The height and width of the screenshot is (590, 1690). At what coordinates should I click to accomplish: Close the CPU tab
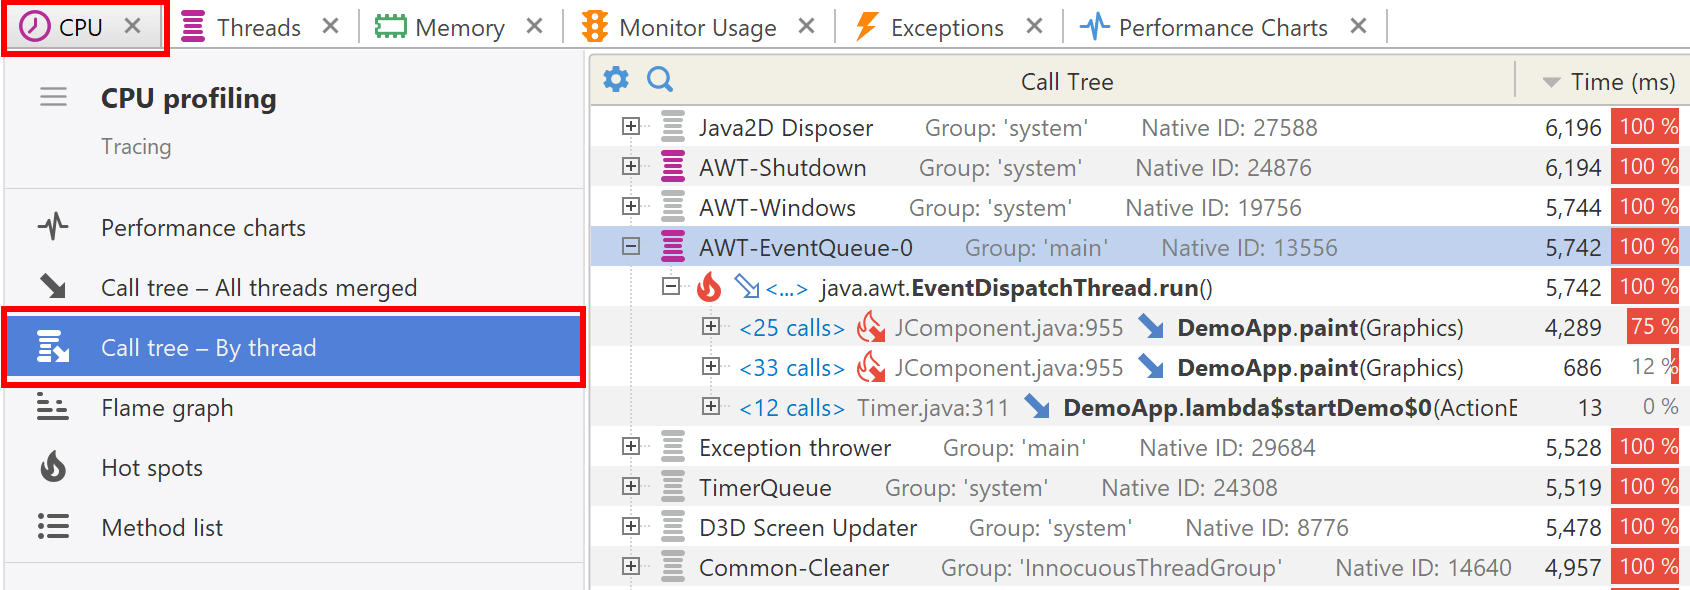click(133, 27)
